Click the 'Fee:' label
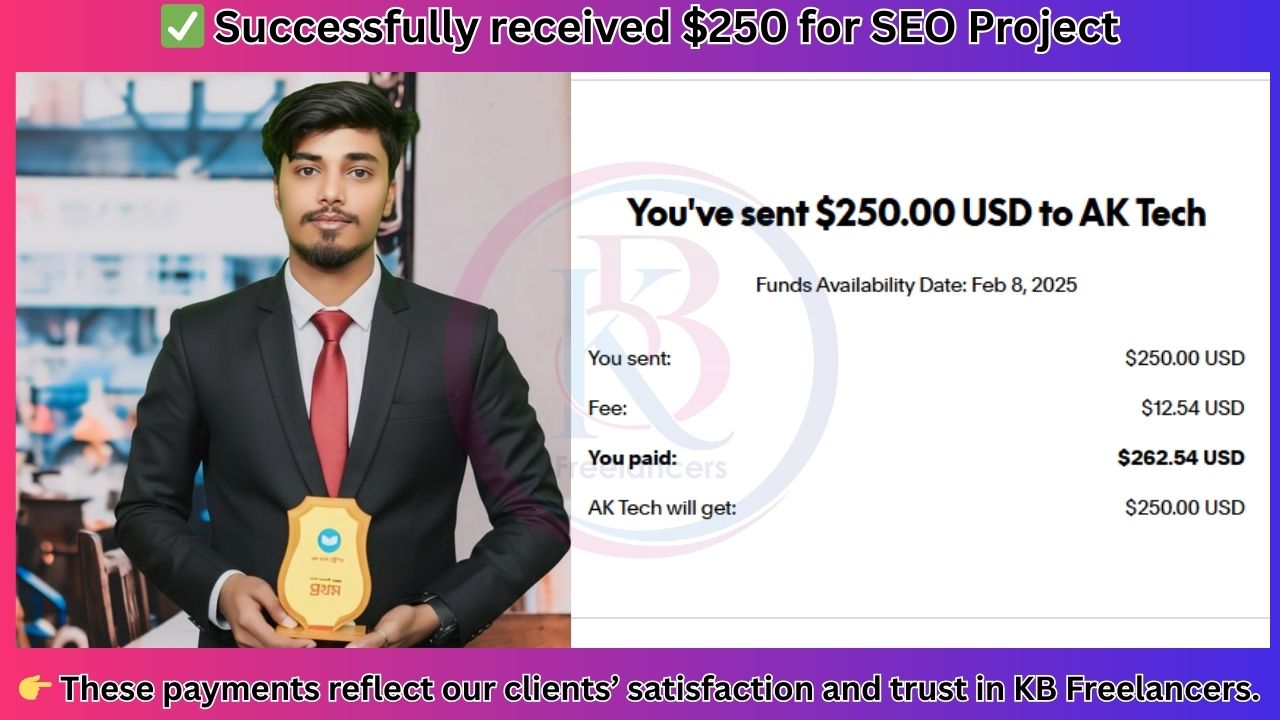1280x720 pixels. coord(607,408)
